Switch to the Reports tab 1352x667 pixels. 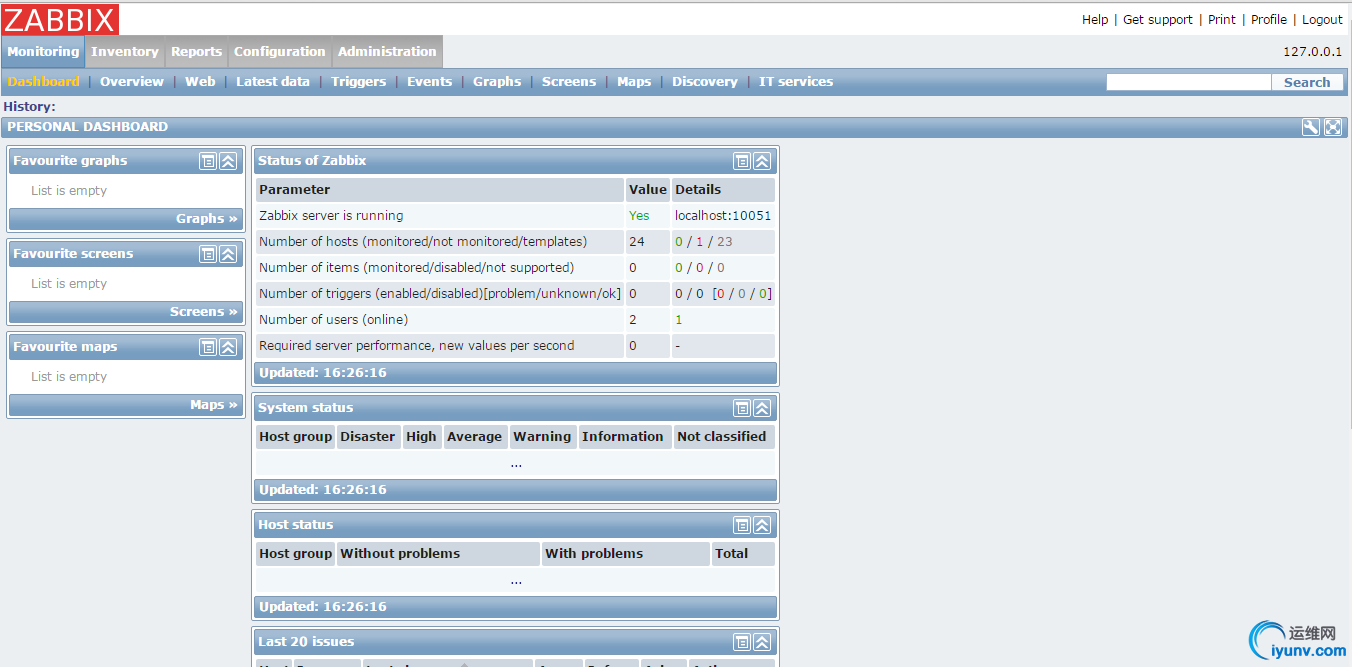196,52
